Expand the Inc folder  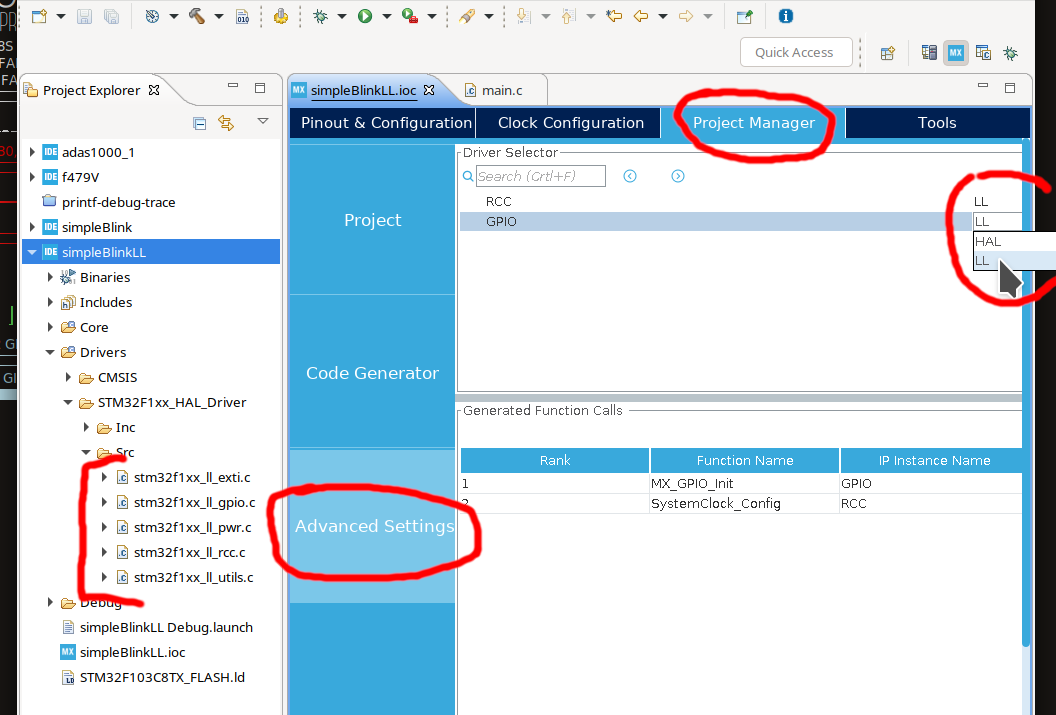coord(86,427)
